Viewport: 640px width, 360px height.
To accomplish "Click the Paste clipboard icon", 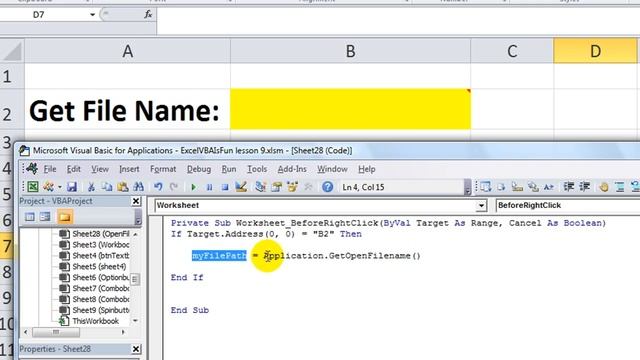I will click(x=122, y=187).
